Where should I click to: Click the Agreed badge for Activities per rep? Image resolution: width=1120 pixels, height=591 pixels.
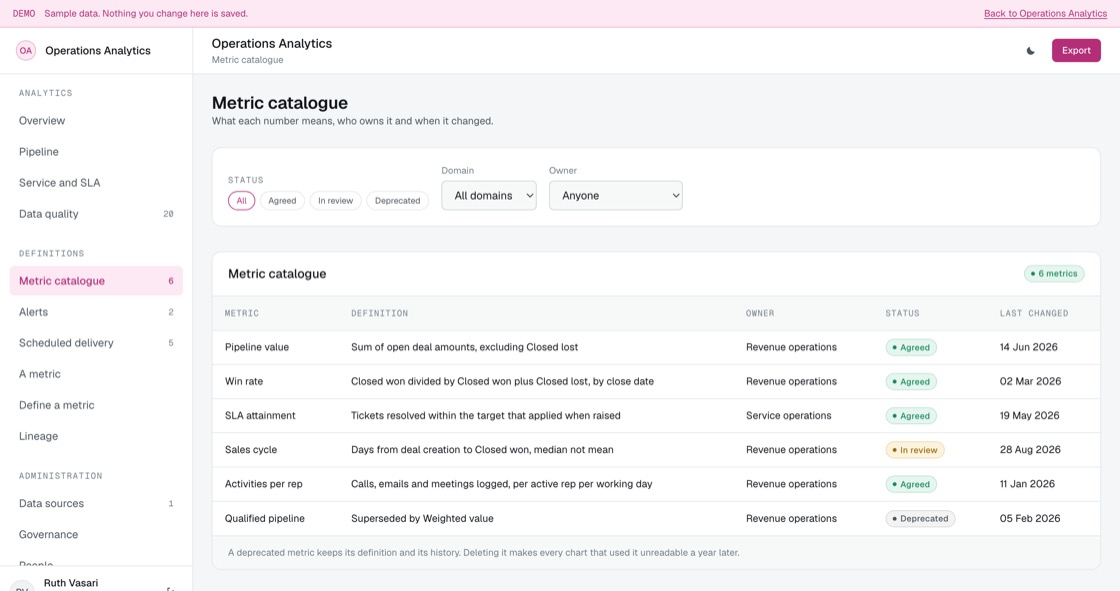[x=911, y=485]
